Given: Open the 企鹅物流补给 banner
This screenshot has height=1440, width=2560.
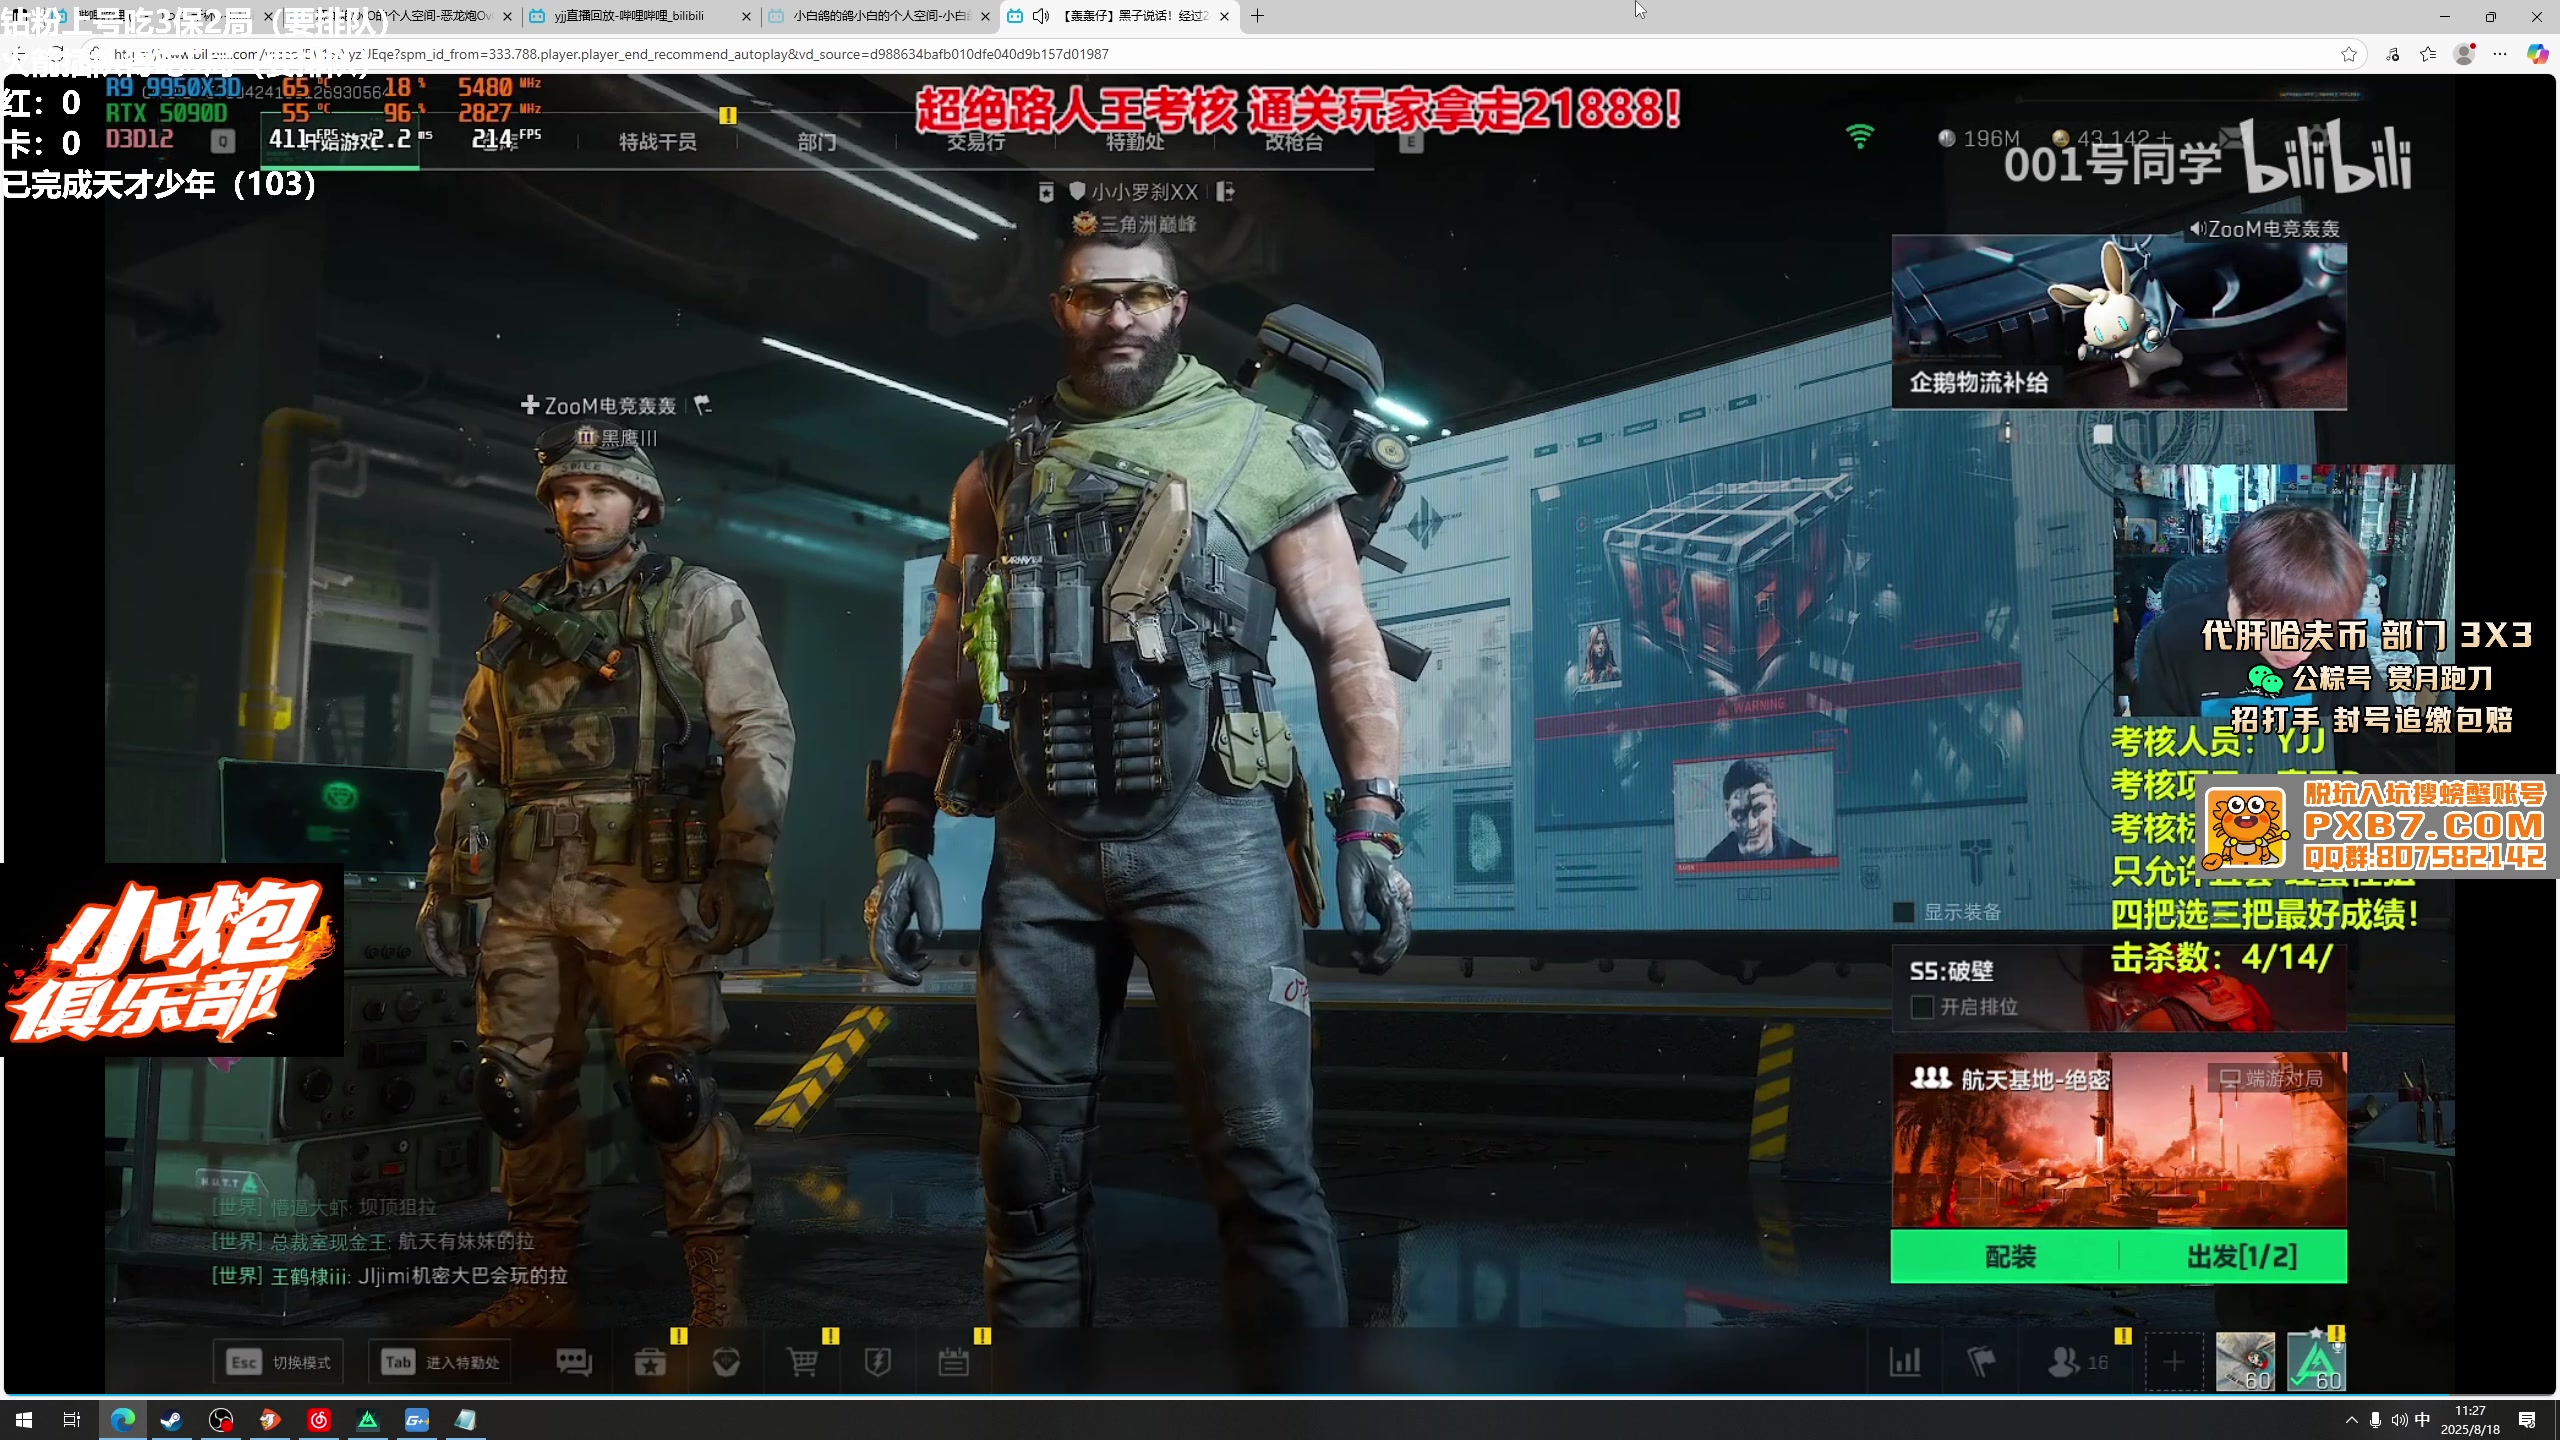Looking at the screenshot, I should click(x=2119, y=322).
